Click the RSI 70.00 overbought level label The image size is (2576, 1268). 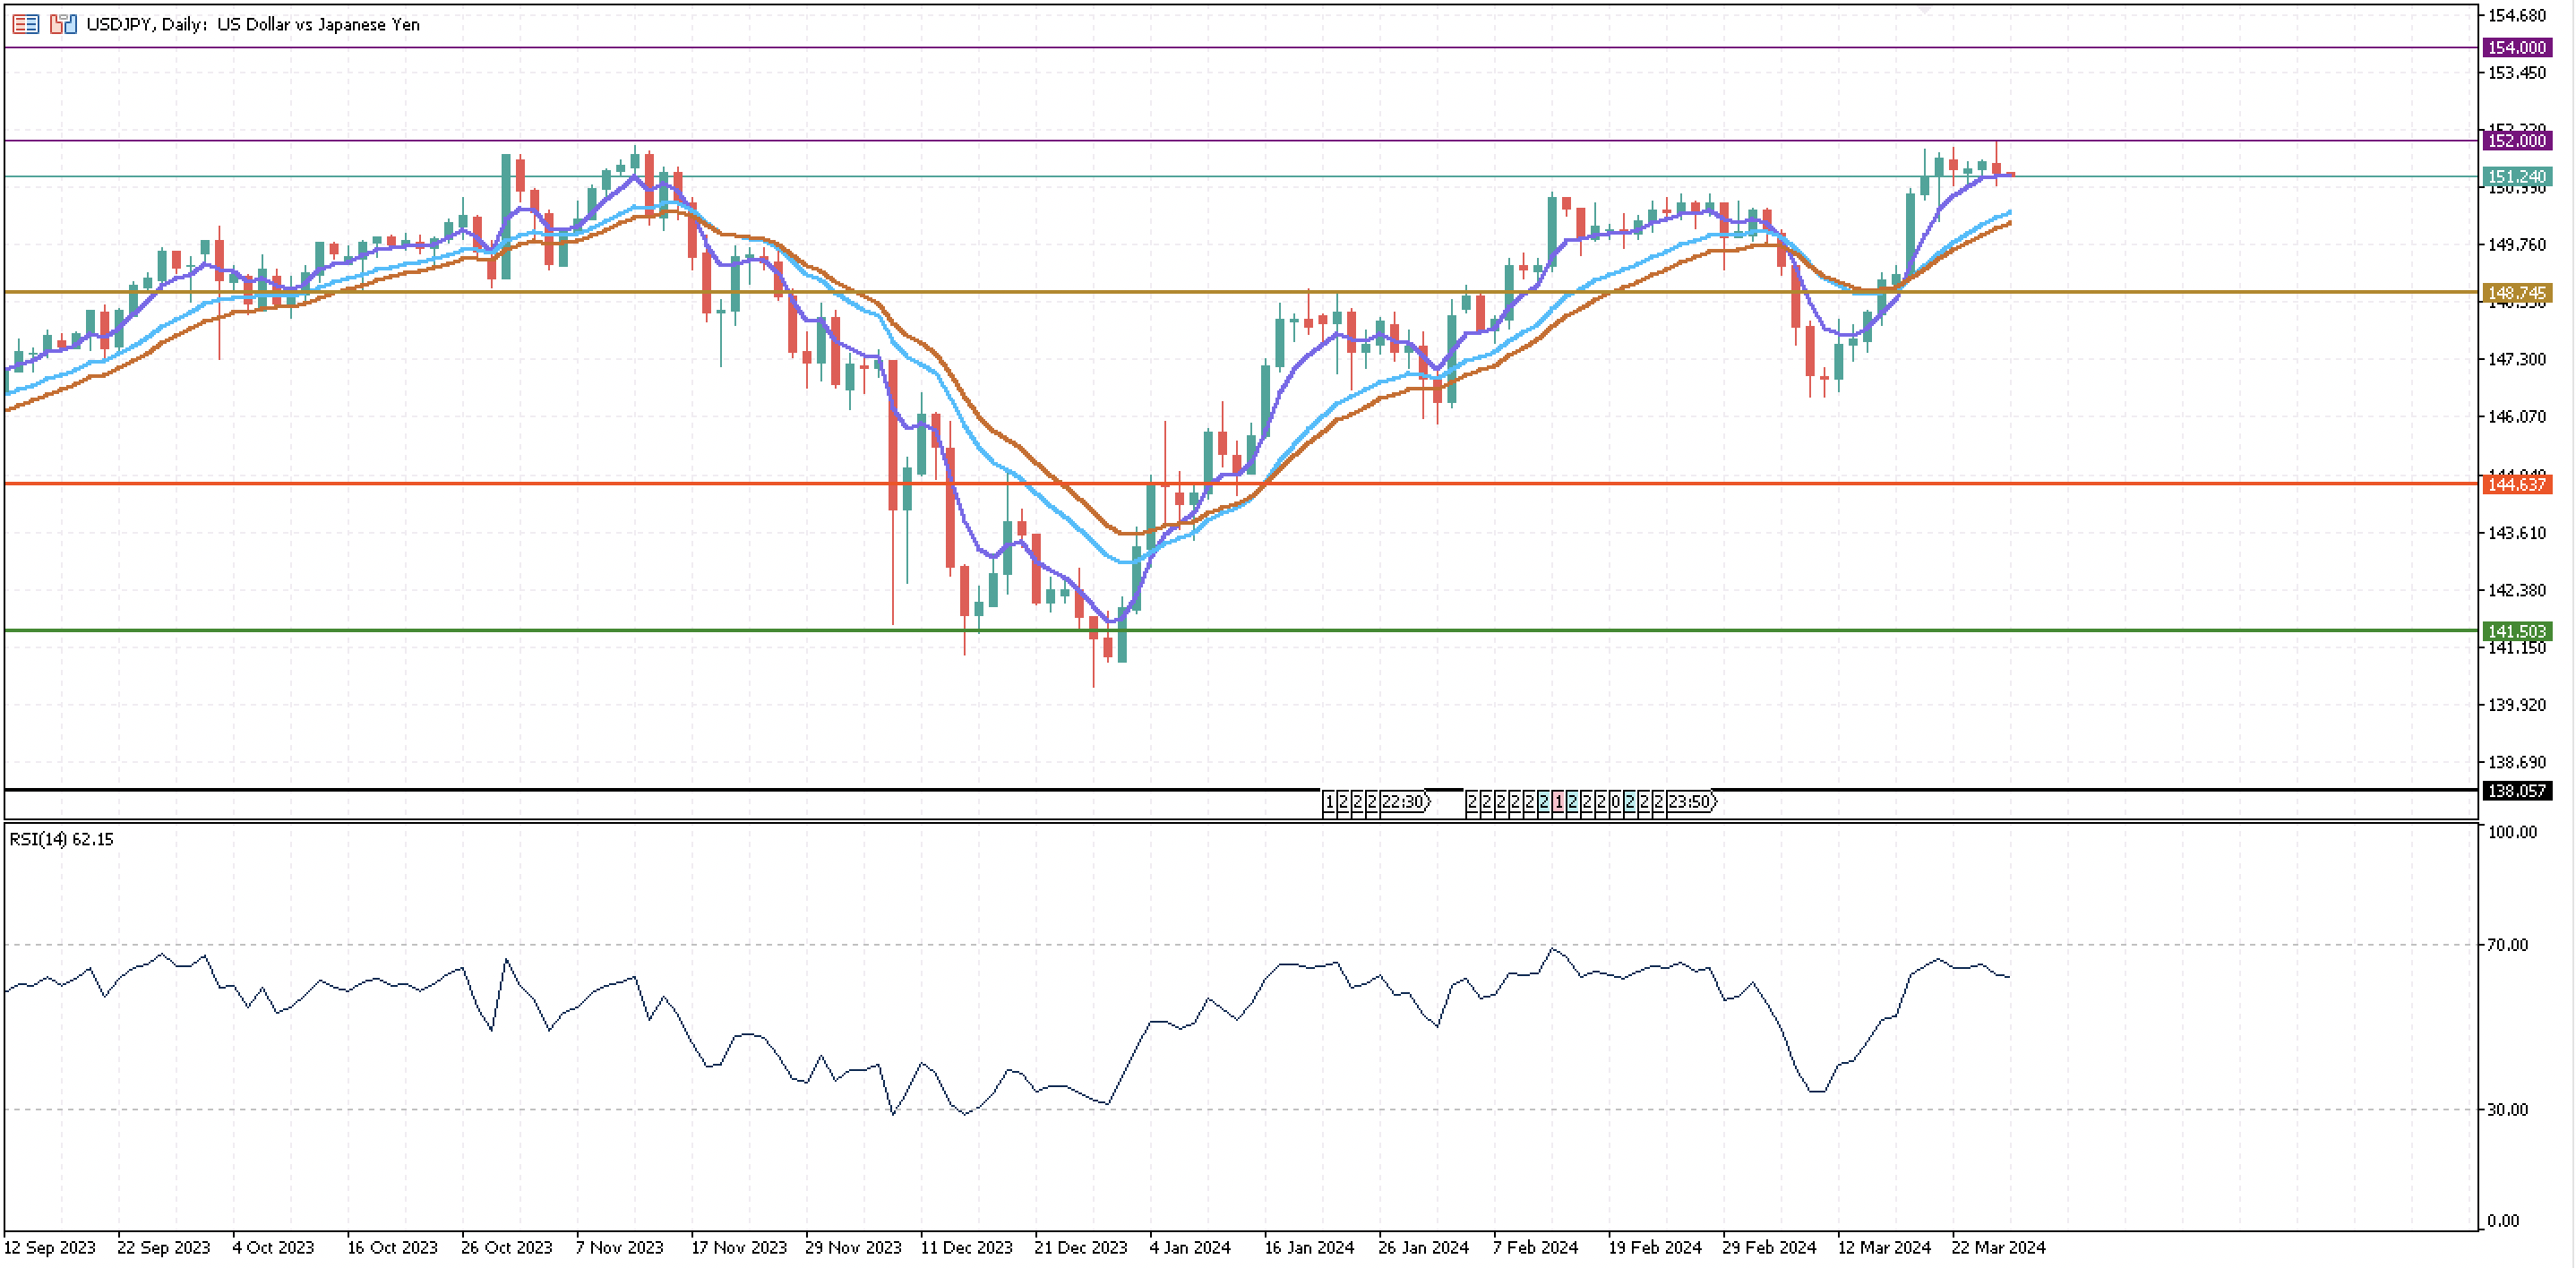2507,945
